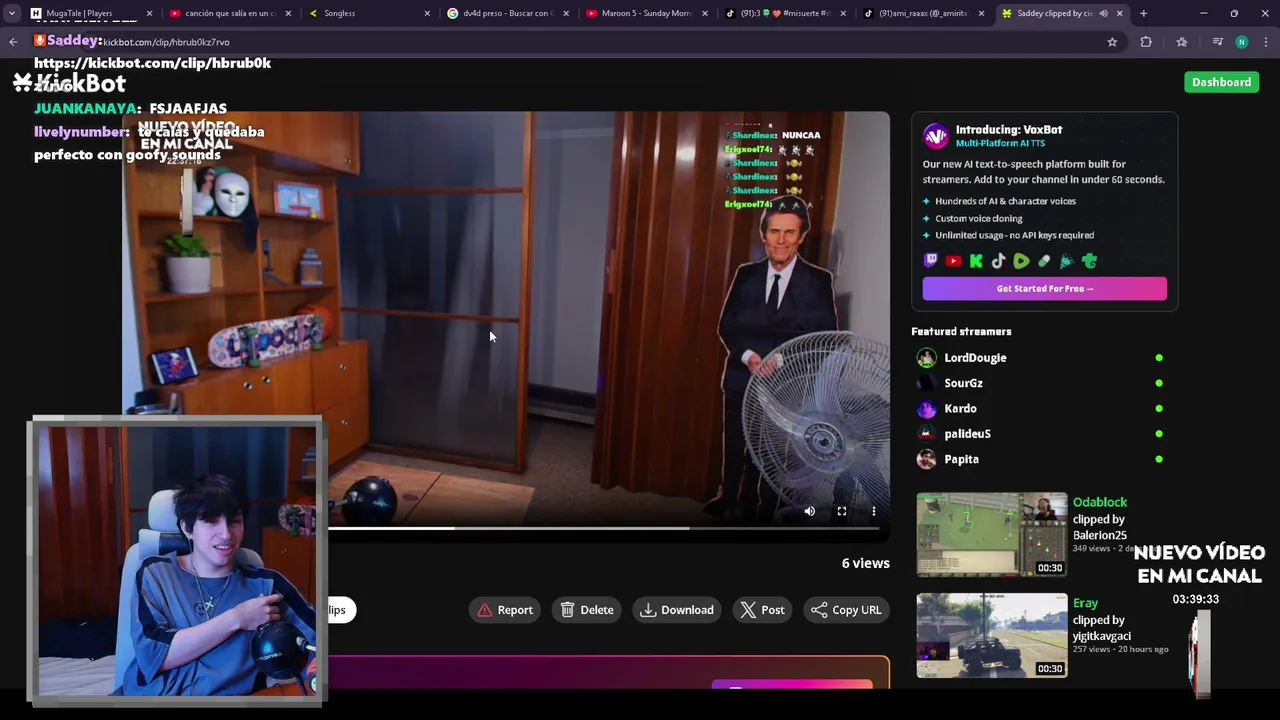1280x720 pixels.
Task: Go back with the browser back arrow
Action: pos(13,42)
